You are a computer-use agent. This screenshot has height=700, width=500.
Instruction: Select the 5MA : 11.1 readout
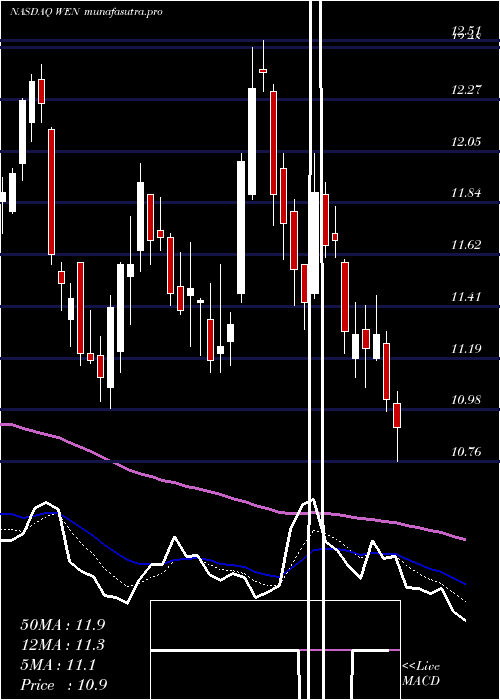58,665
